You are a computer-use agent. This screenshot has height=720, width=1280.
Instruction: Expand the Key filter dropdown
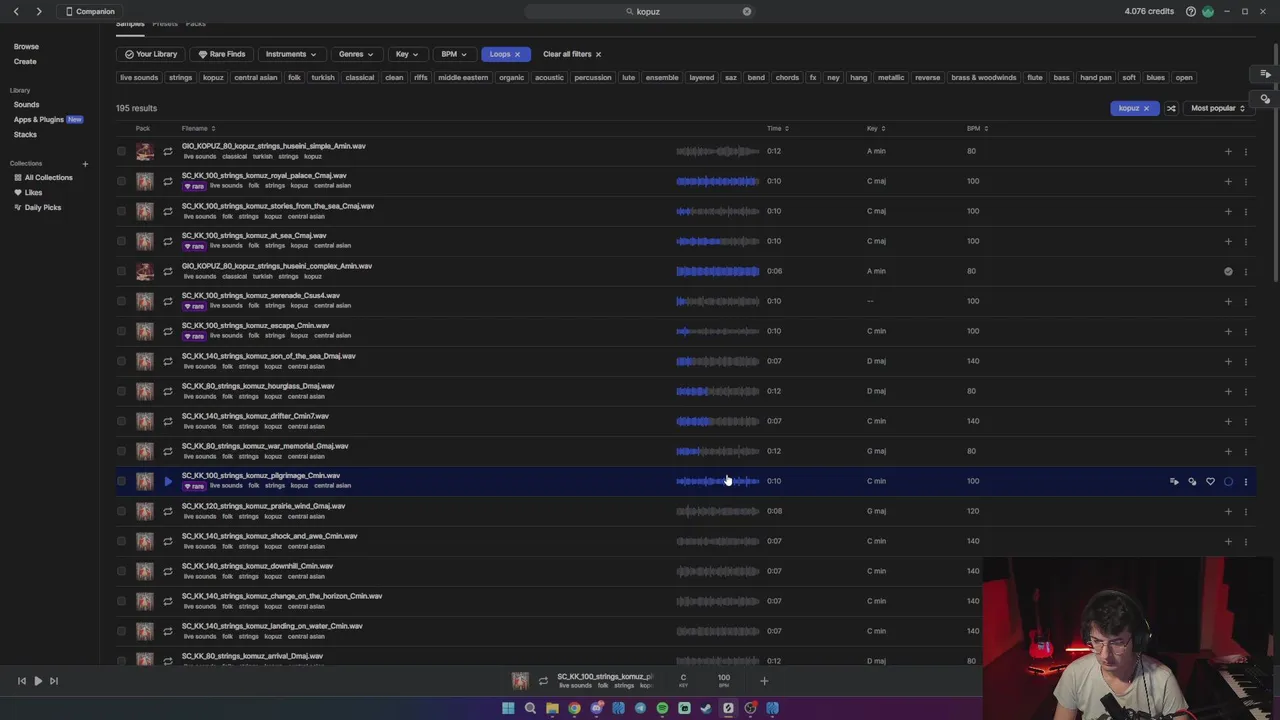pos(406,54)
